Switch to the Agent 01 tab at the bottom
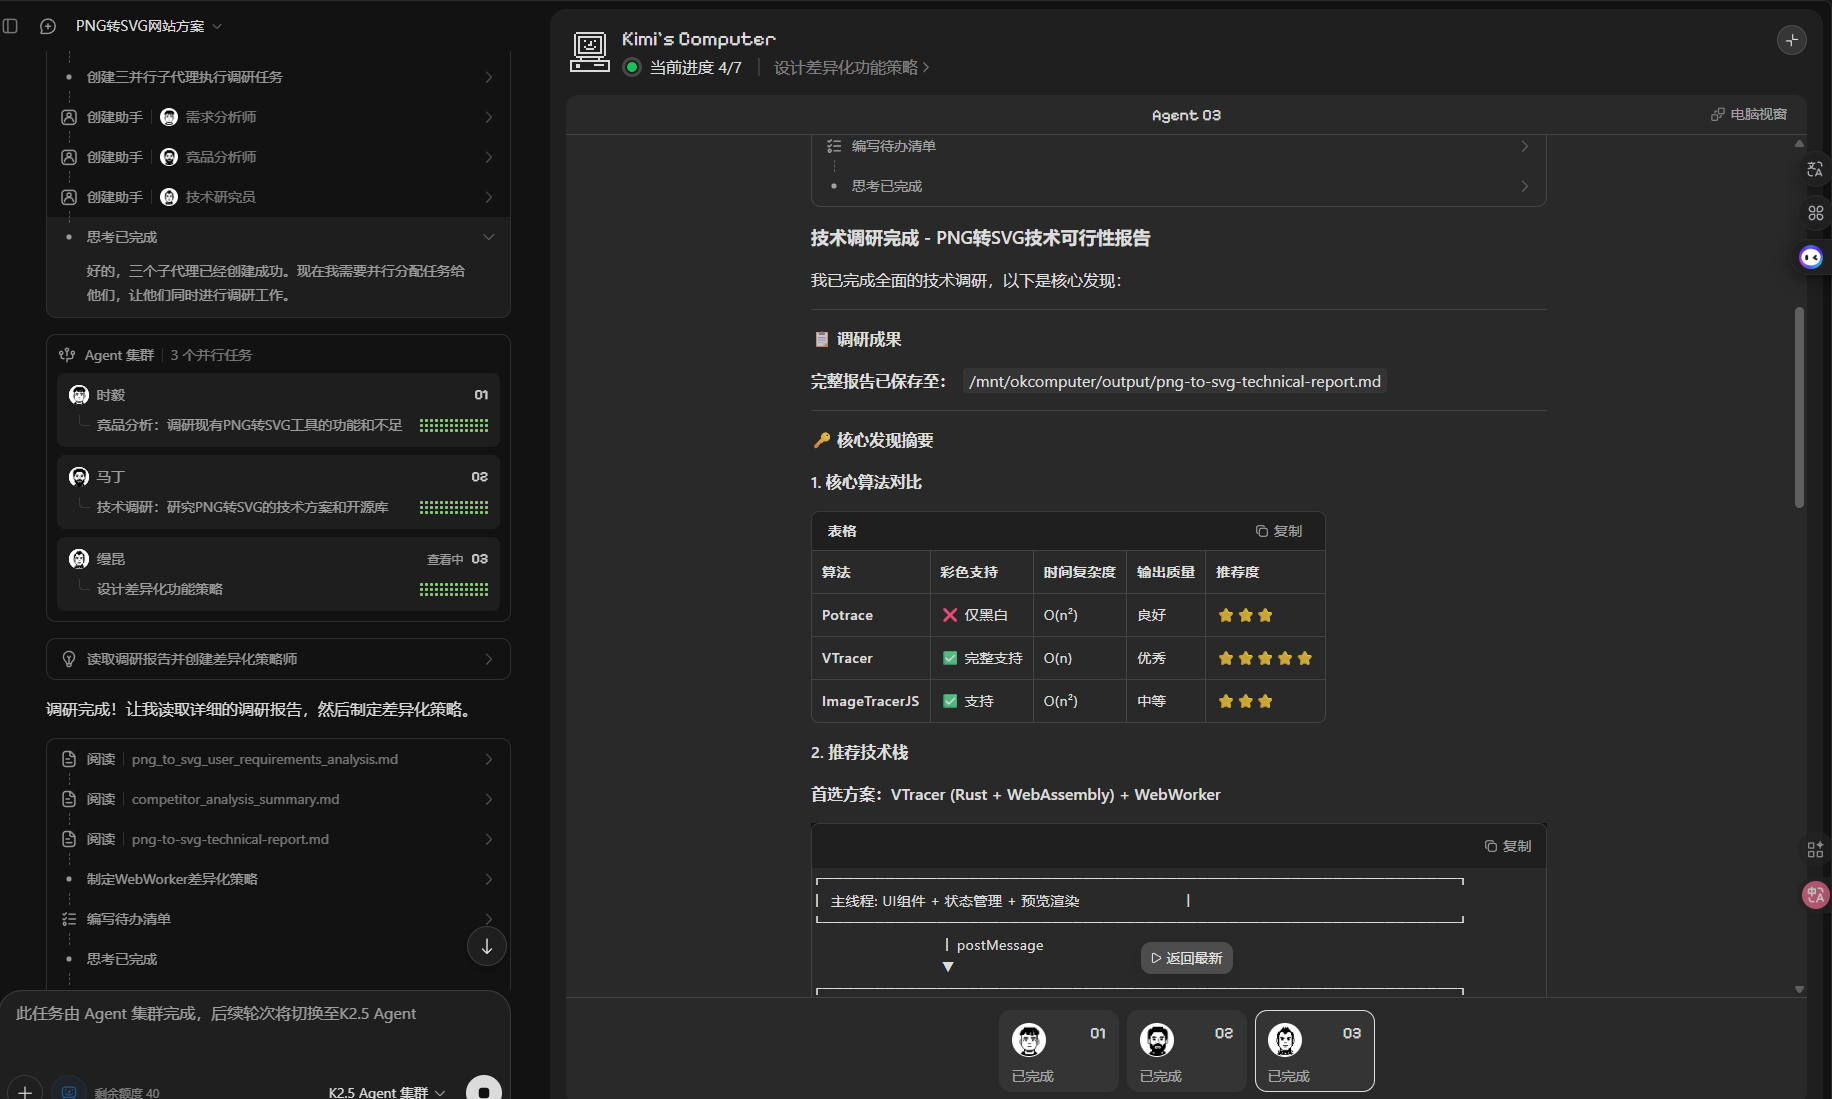The width and height of the screenshot is (1832, 1099). [x=1058, y=1051]
